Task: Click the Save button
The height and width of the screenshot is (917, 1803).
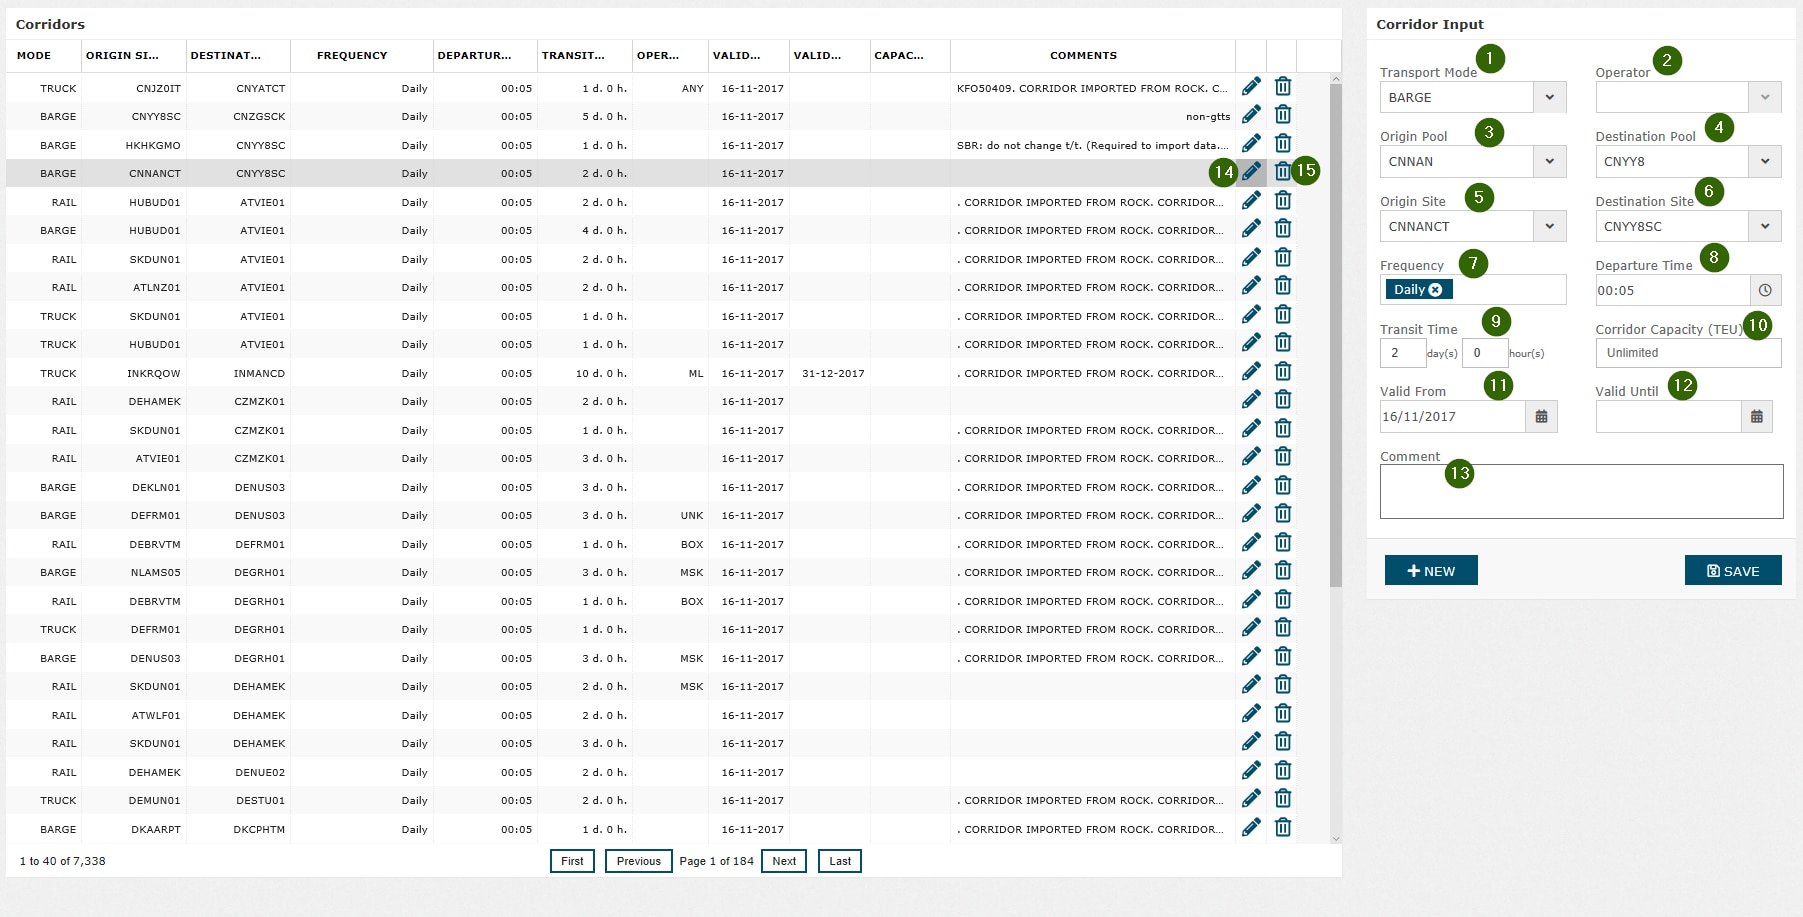Action: 1732,571
